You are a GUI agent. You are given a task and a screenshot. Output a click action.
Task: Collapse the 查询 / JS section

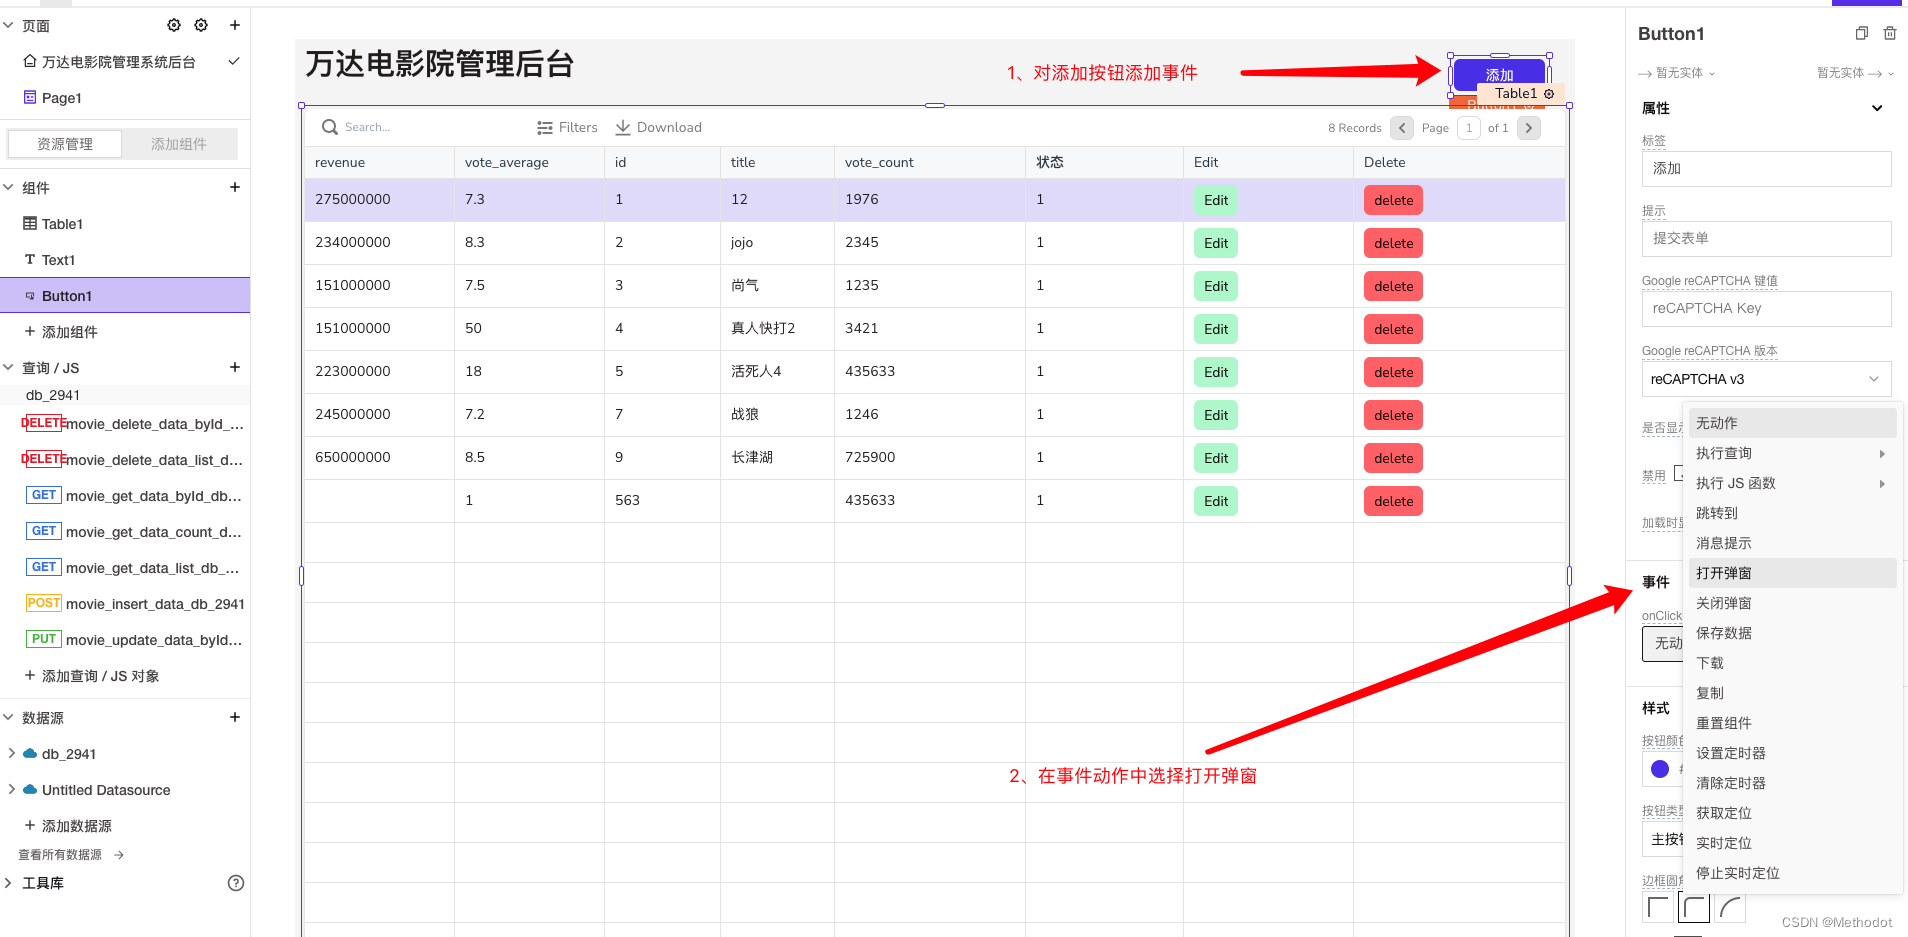click(x=8, y=367)
